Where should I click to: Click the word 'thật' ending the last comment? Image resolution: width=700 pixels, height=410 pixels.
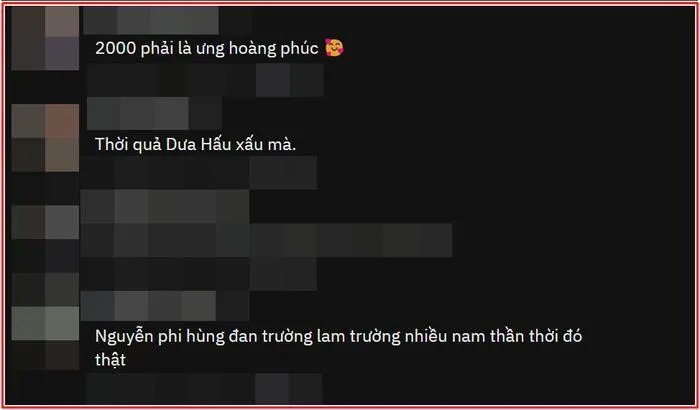click(110, 359)
